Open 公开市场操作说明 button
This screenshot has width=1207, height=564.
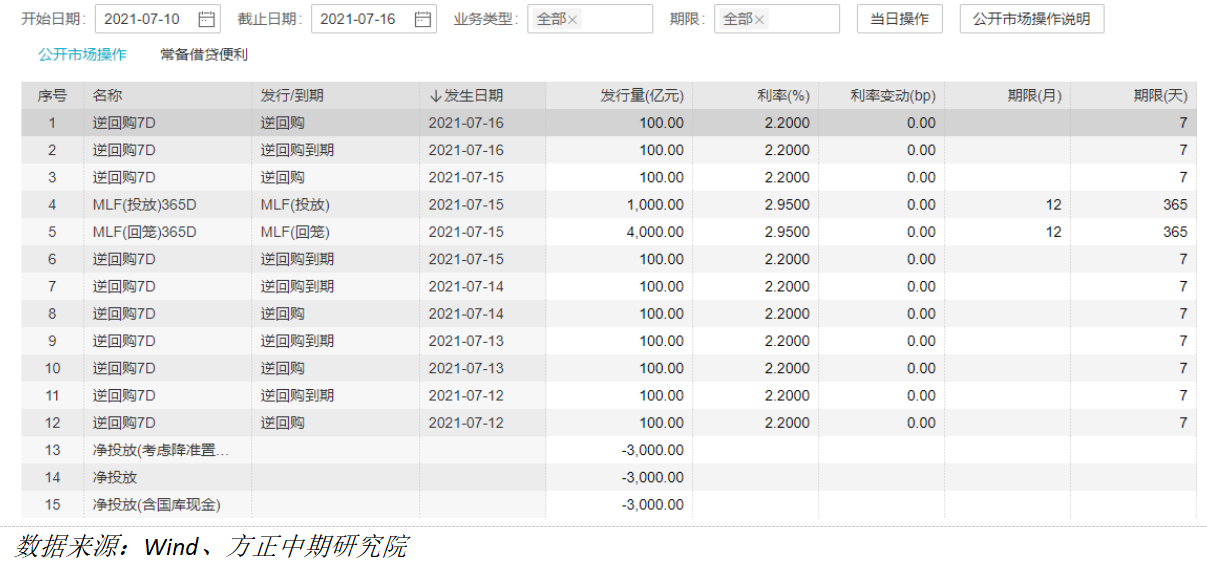(x=1031, y=19)
